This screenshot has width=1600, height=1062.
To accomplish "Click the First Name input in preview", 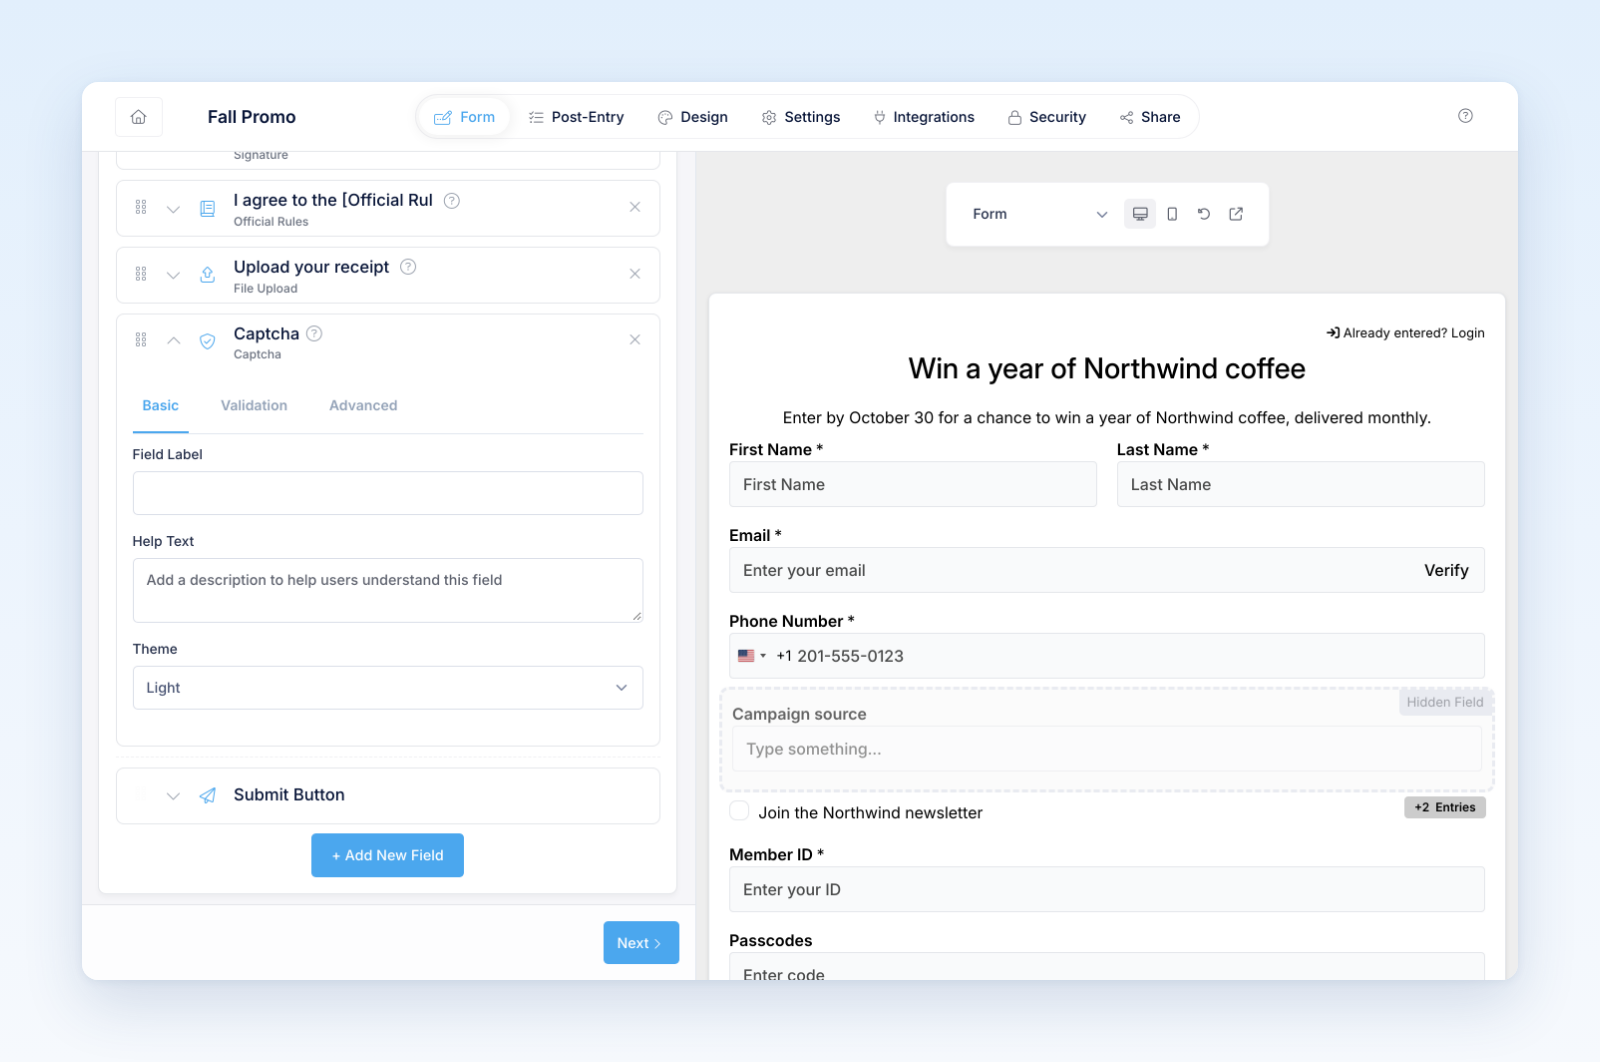I will tap(913, 484).
